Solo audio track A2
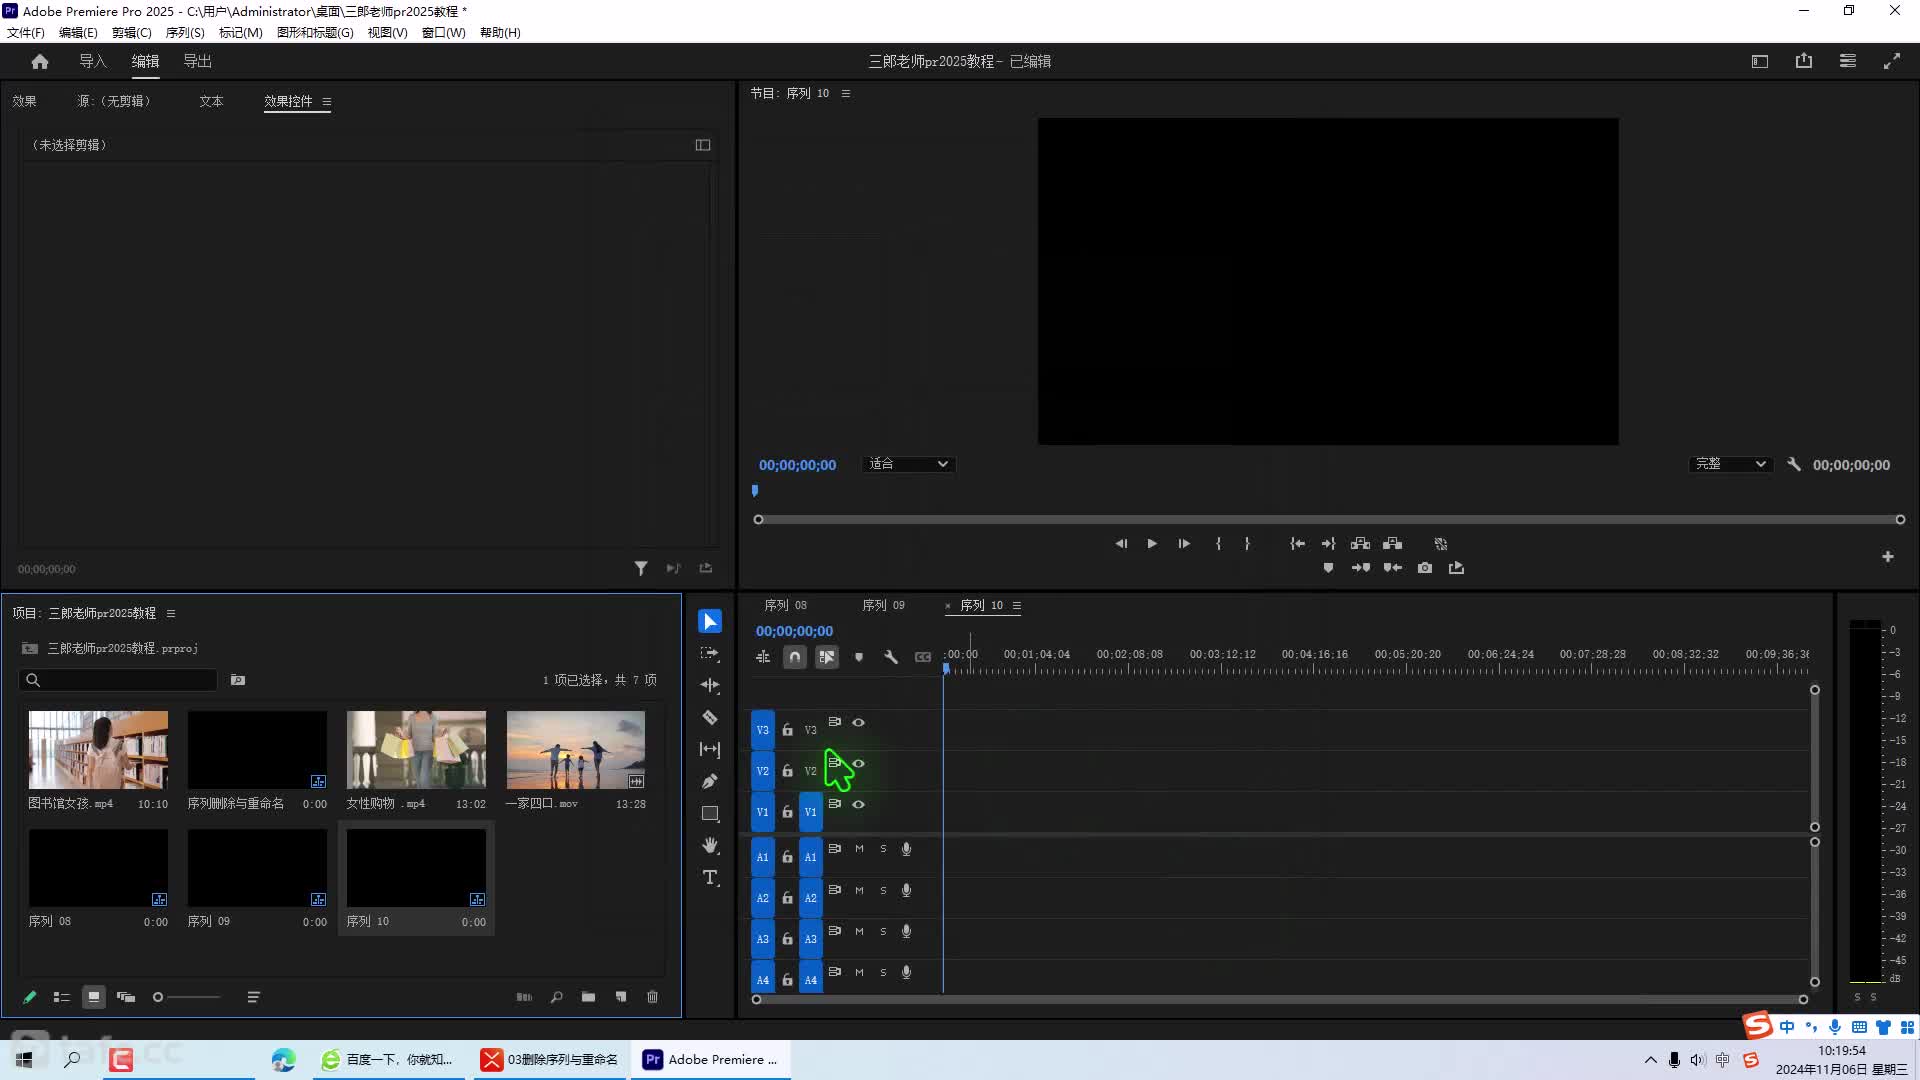This screenshot has height=1080, width=1920. pyautogui.click(x=883, y=890)
